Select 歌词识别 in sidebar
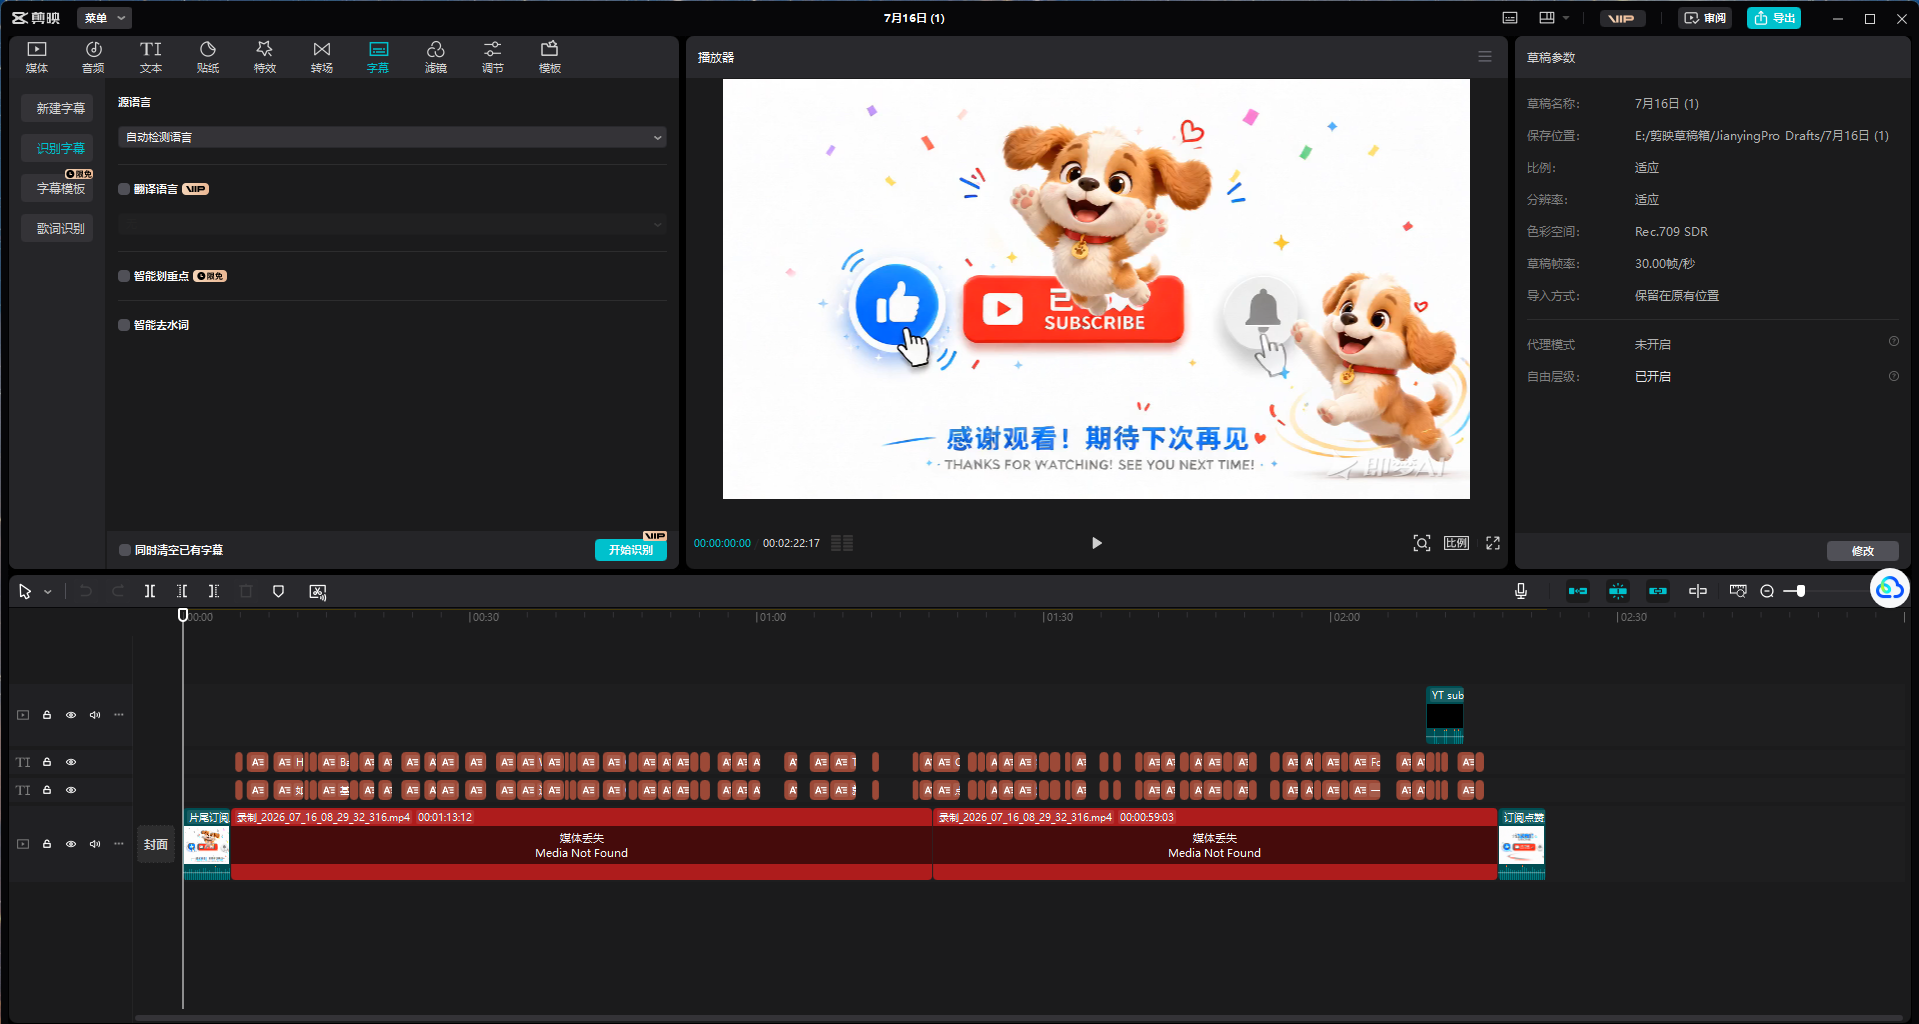This screenshot has height=1024, width=1919. coord(58,228)
